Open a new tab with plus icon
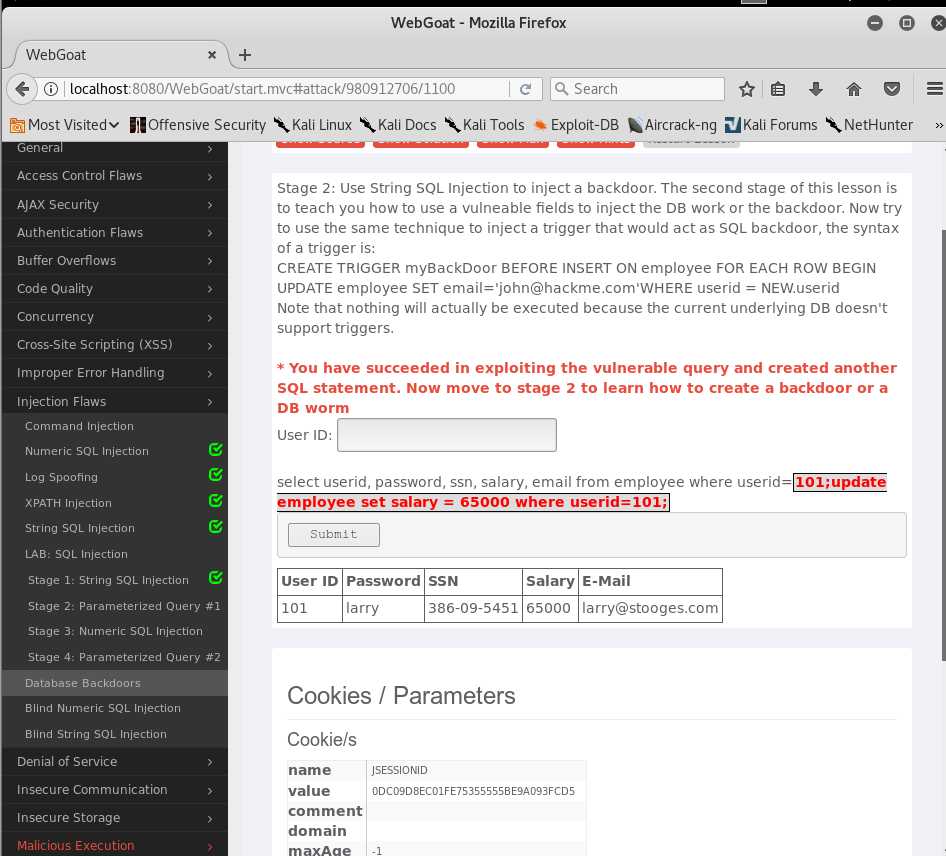Screen dimensions: 946x856 point(244,55)
